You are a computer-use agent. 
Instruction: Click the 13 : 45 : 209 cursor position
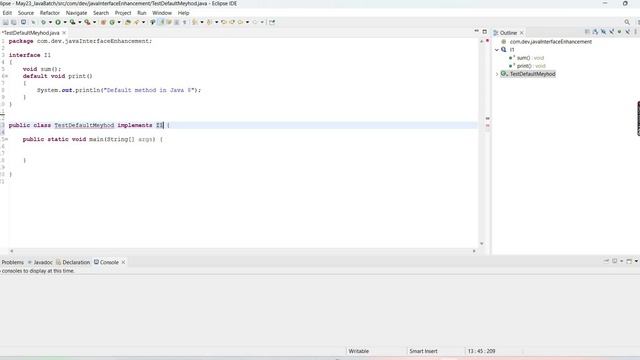click(x=481, y=351)
